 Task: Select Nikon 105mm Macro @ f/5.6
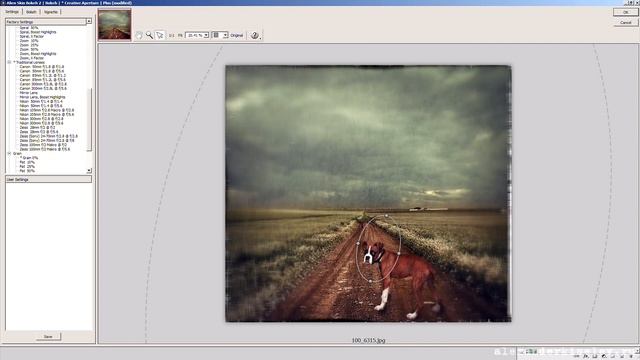pyautogui.click(x=47, y=114)
